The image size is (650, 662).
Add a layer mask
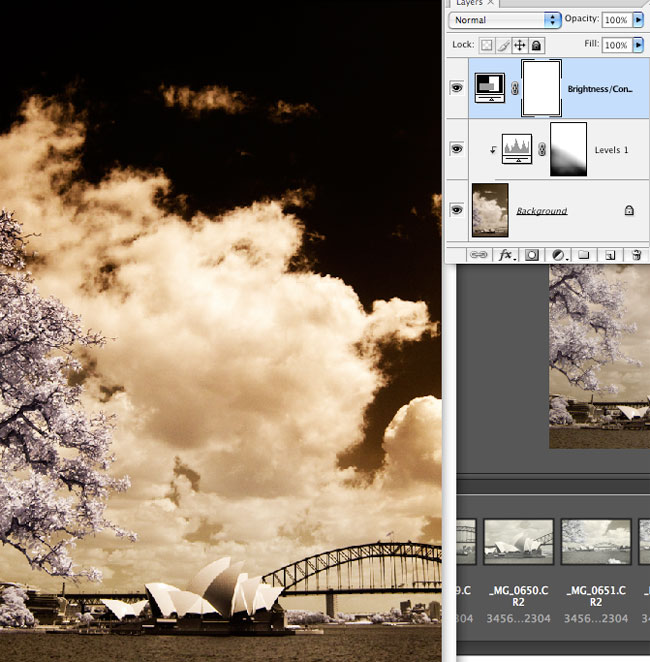531,255
